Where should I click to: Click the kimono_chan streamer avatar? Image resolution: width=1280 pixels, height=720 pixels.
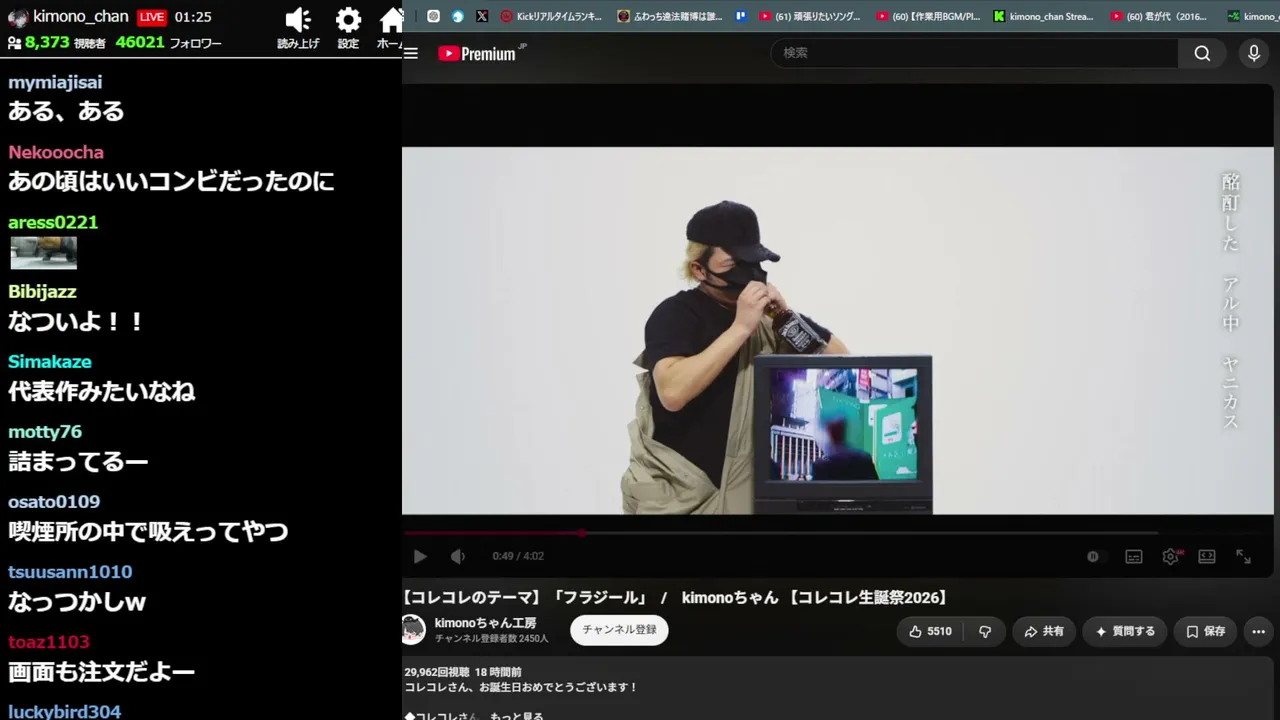click(17, 17)
